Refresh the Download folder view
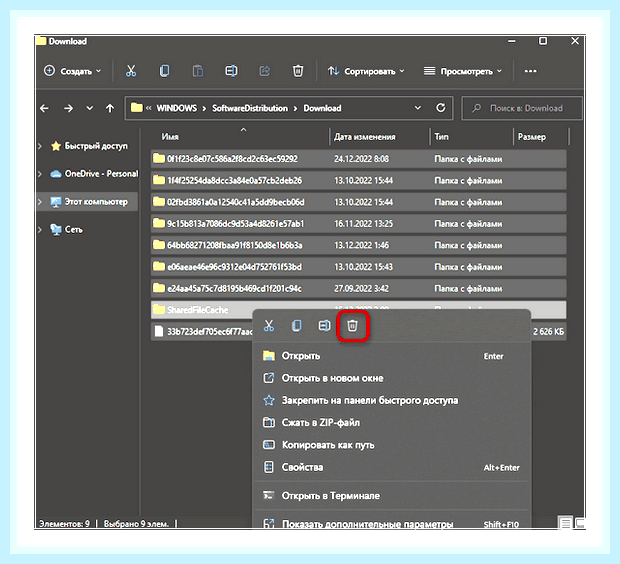Screen dimensions: 620x564 [440, 108]
